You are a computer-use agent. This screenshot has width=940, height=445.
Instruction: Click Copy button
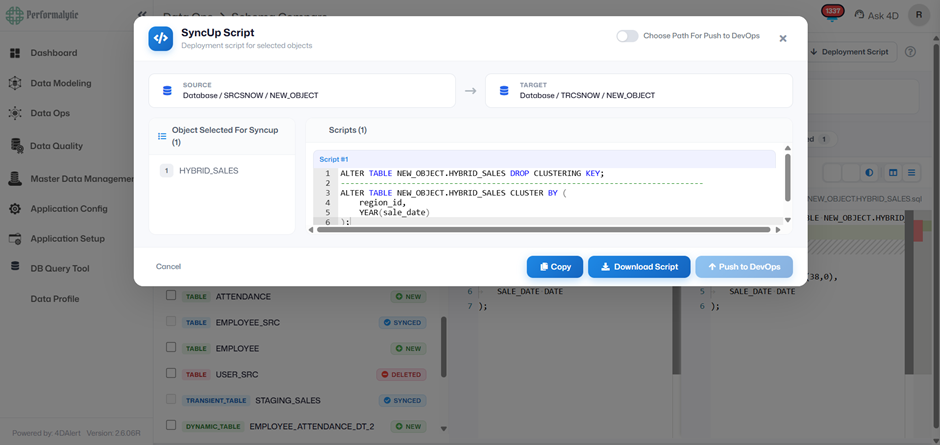555,267
